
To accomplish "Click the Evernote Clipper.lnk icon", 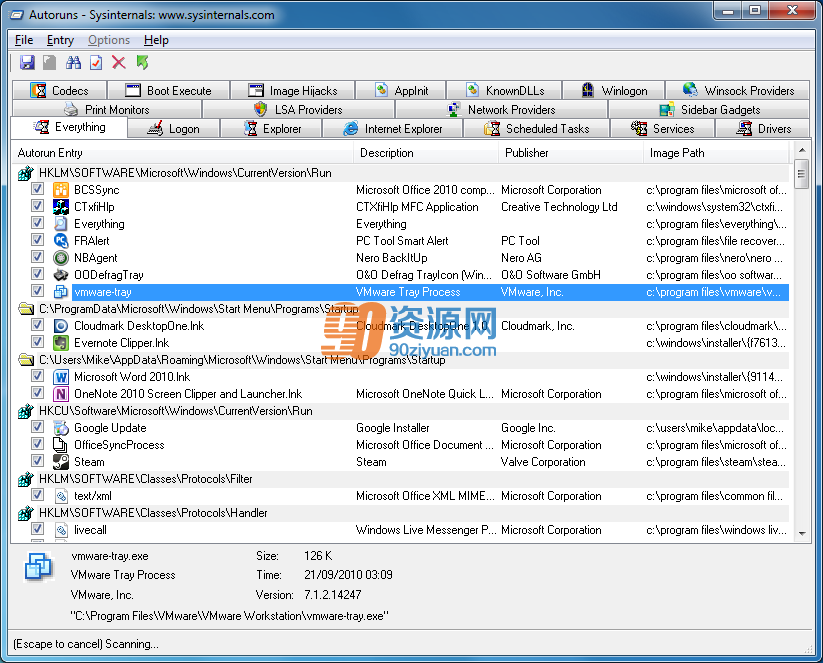I will click(x=61, y=343).
